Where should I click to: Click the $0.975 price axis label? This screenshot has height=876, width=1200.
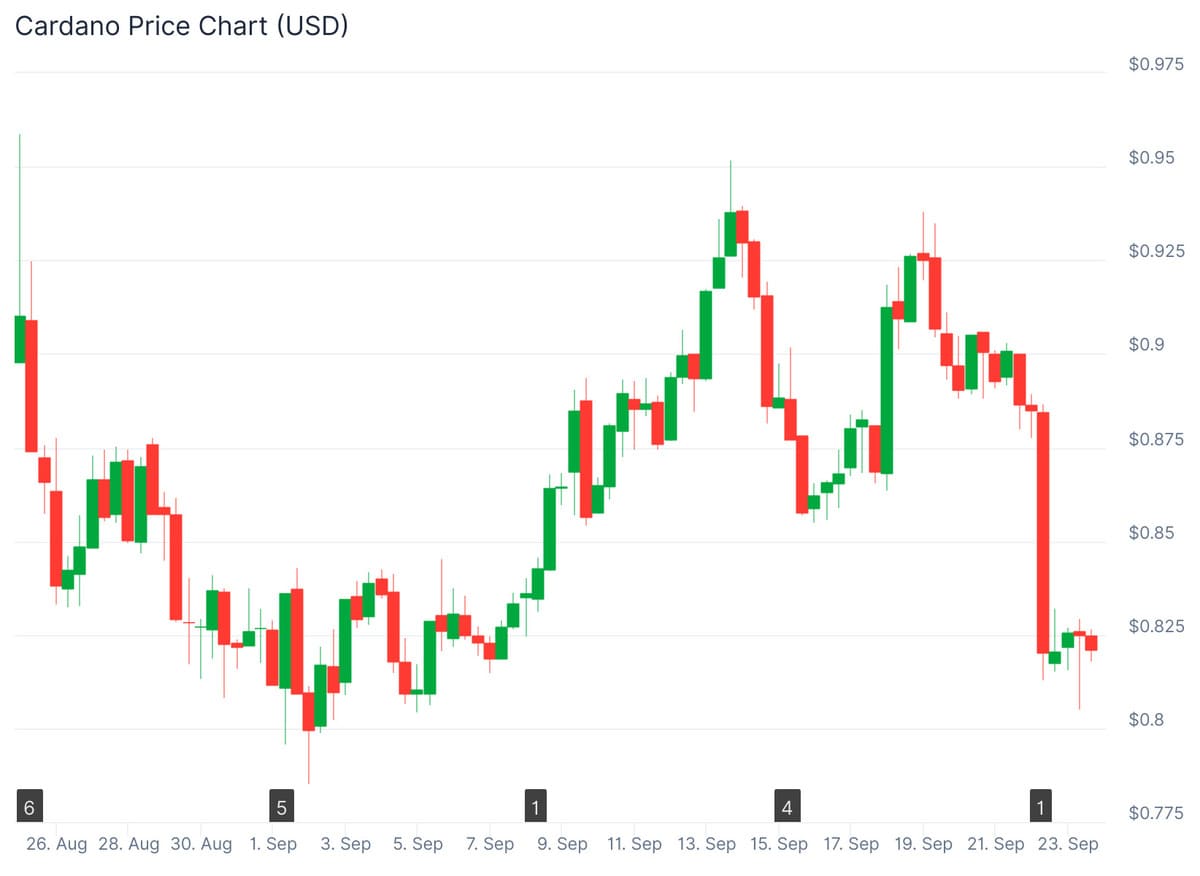click(1155, 64)
